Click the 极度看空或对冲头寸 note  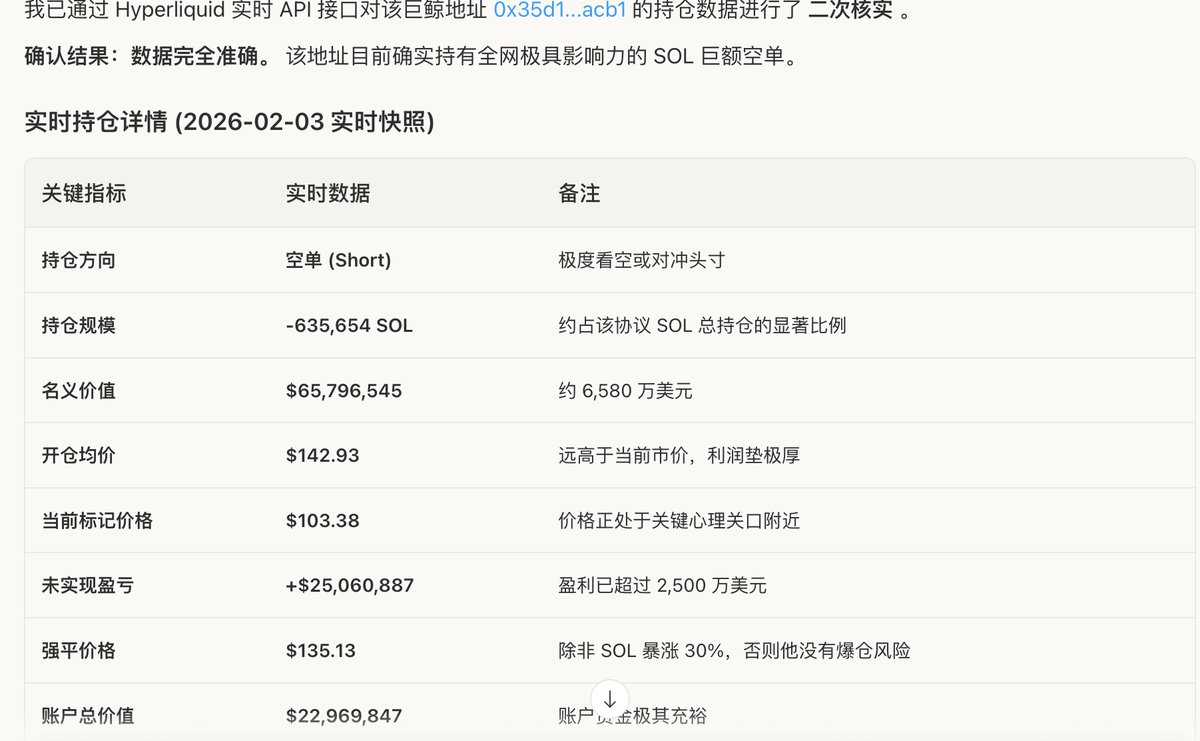coord(641,260)
